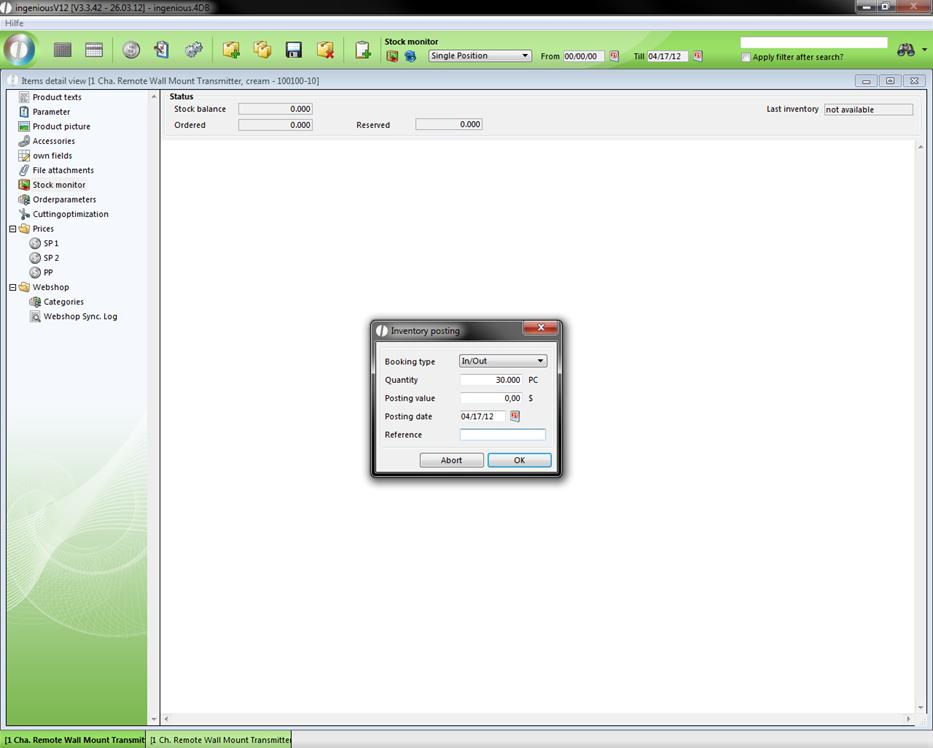Open the Single Position dropdown
933x748 pixels.
tap(479, 56)
